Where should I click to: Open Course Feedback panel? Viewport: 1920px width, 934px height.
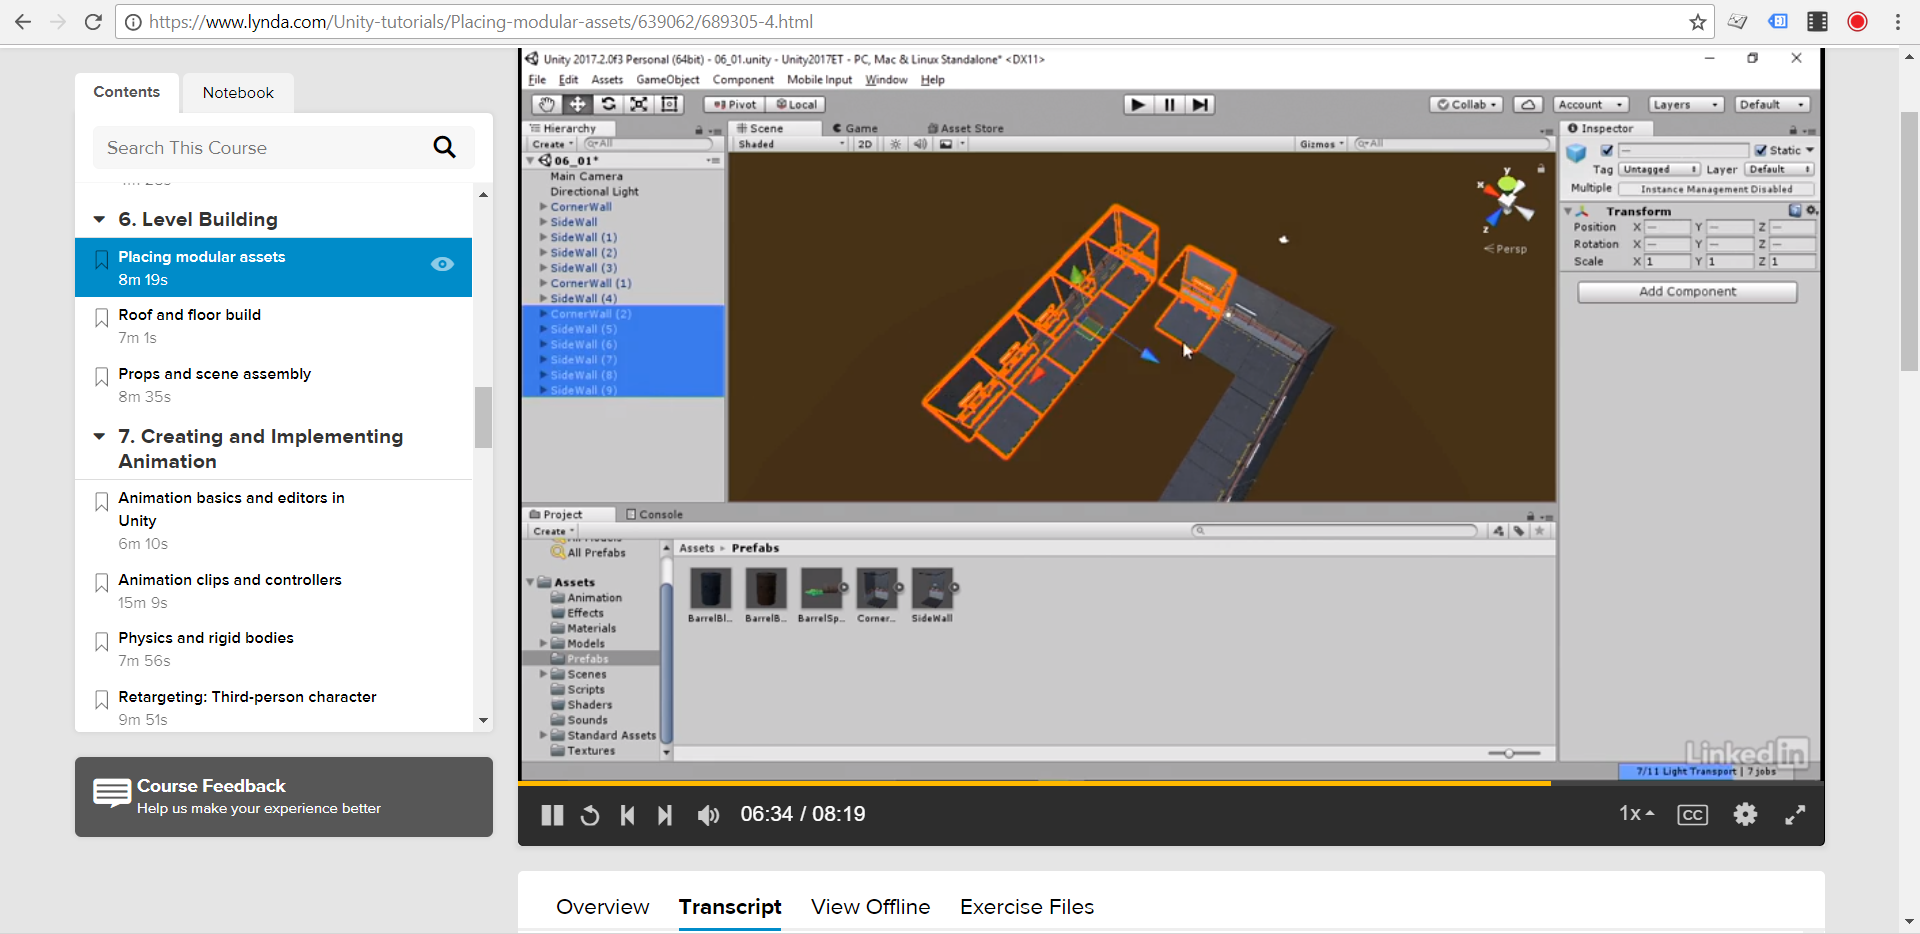coord(284,797)
